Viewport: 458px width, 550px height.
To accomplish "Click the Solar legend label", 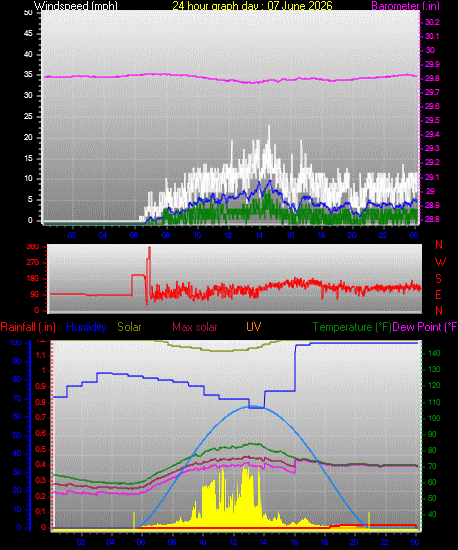I will pyautogui.click(x=129, y=327).
